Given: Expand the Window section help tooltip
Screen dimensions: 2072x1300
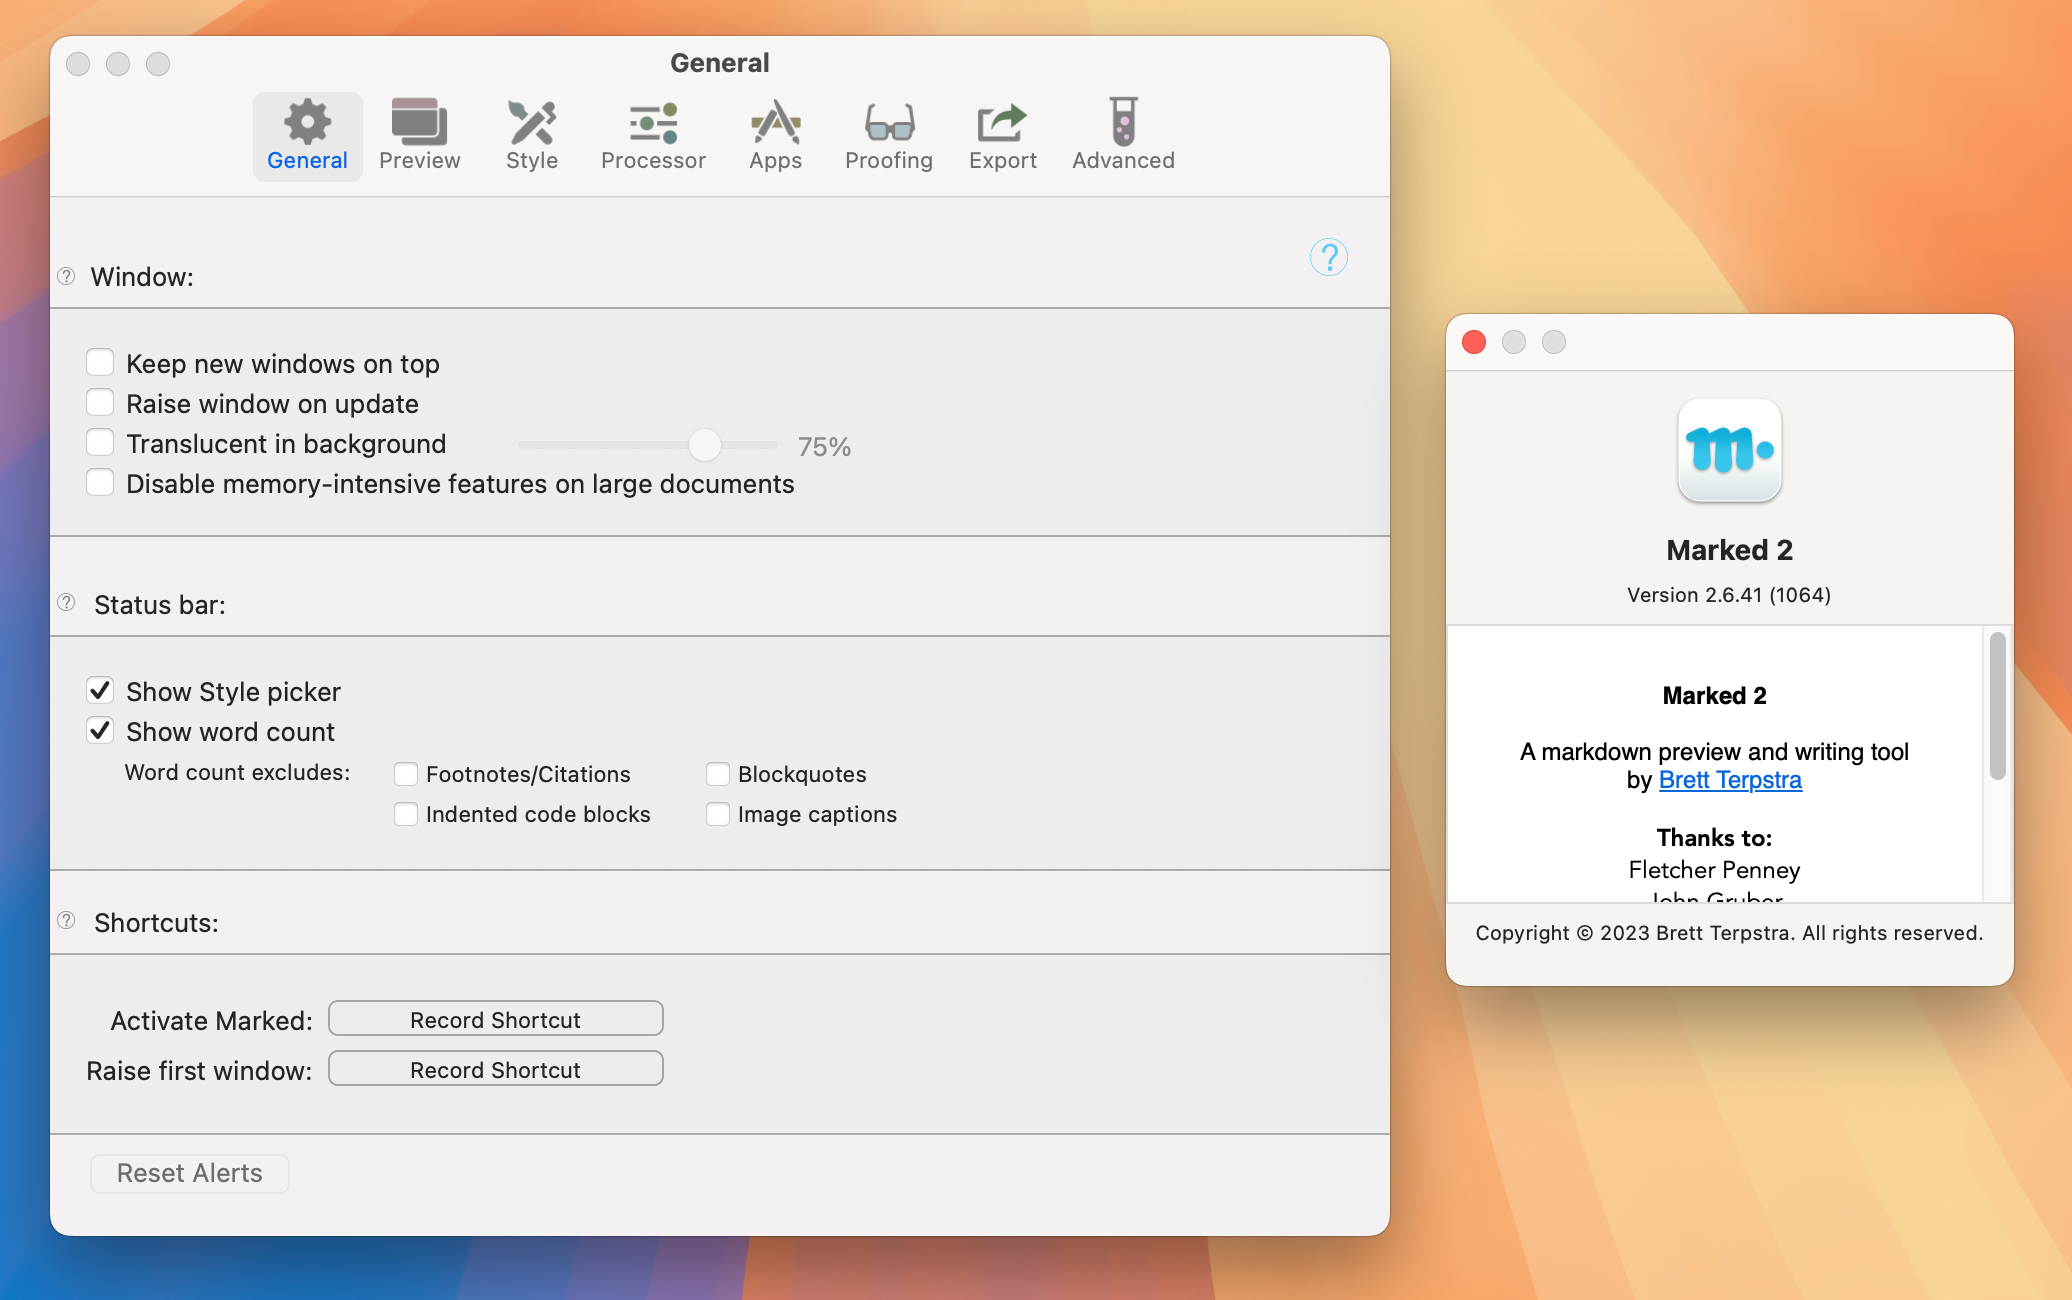Looking at the screenshot, I should pos(66,276).
